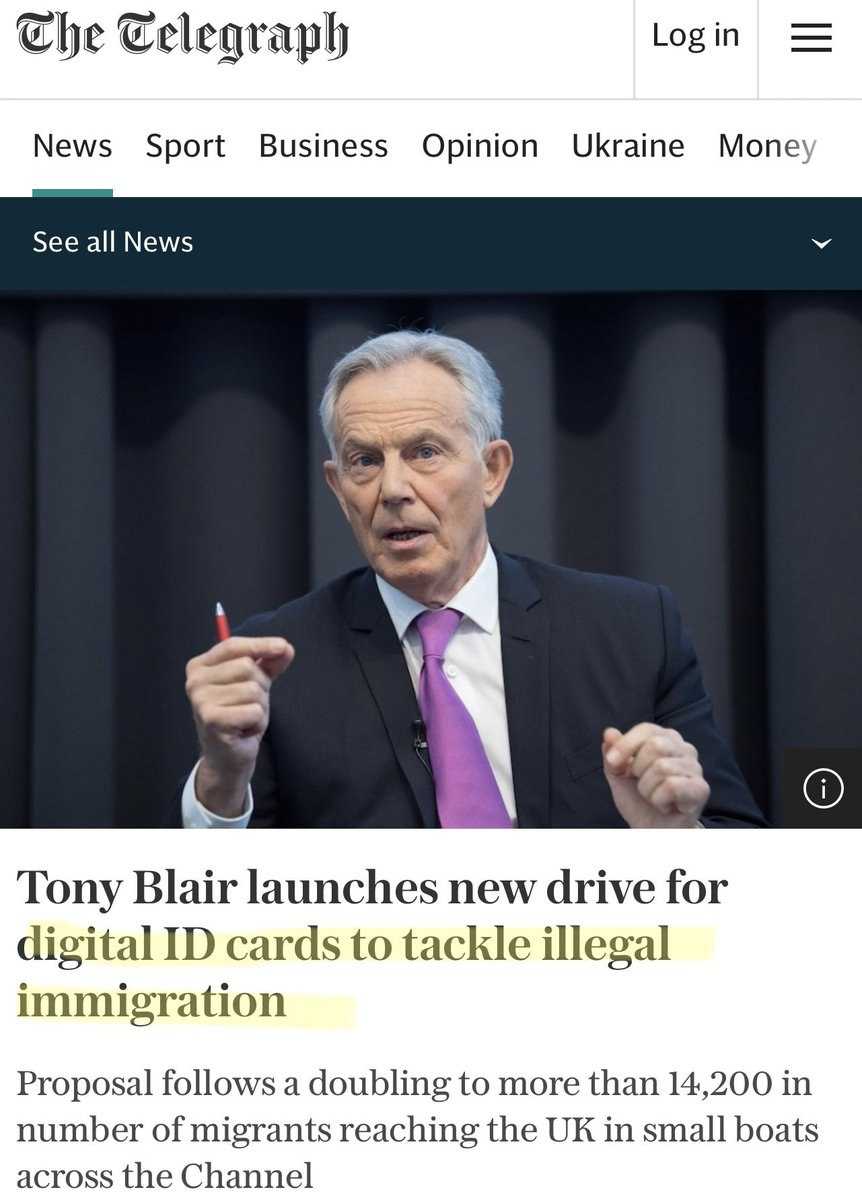This screenshot has width=862, height=1200.
Task: Click the red pen in the photo
Action: 222,621
